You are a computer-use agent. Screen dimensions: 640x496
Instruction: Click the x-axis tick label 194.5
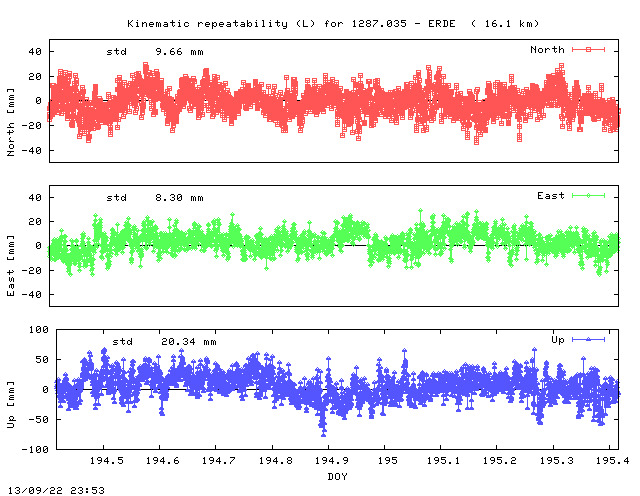107,461
